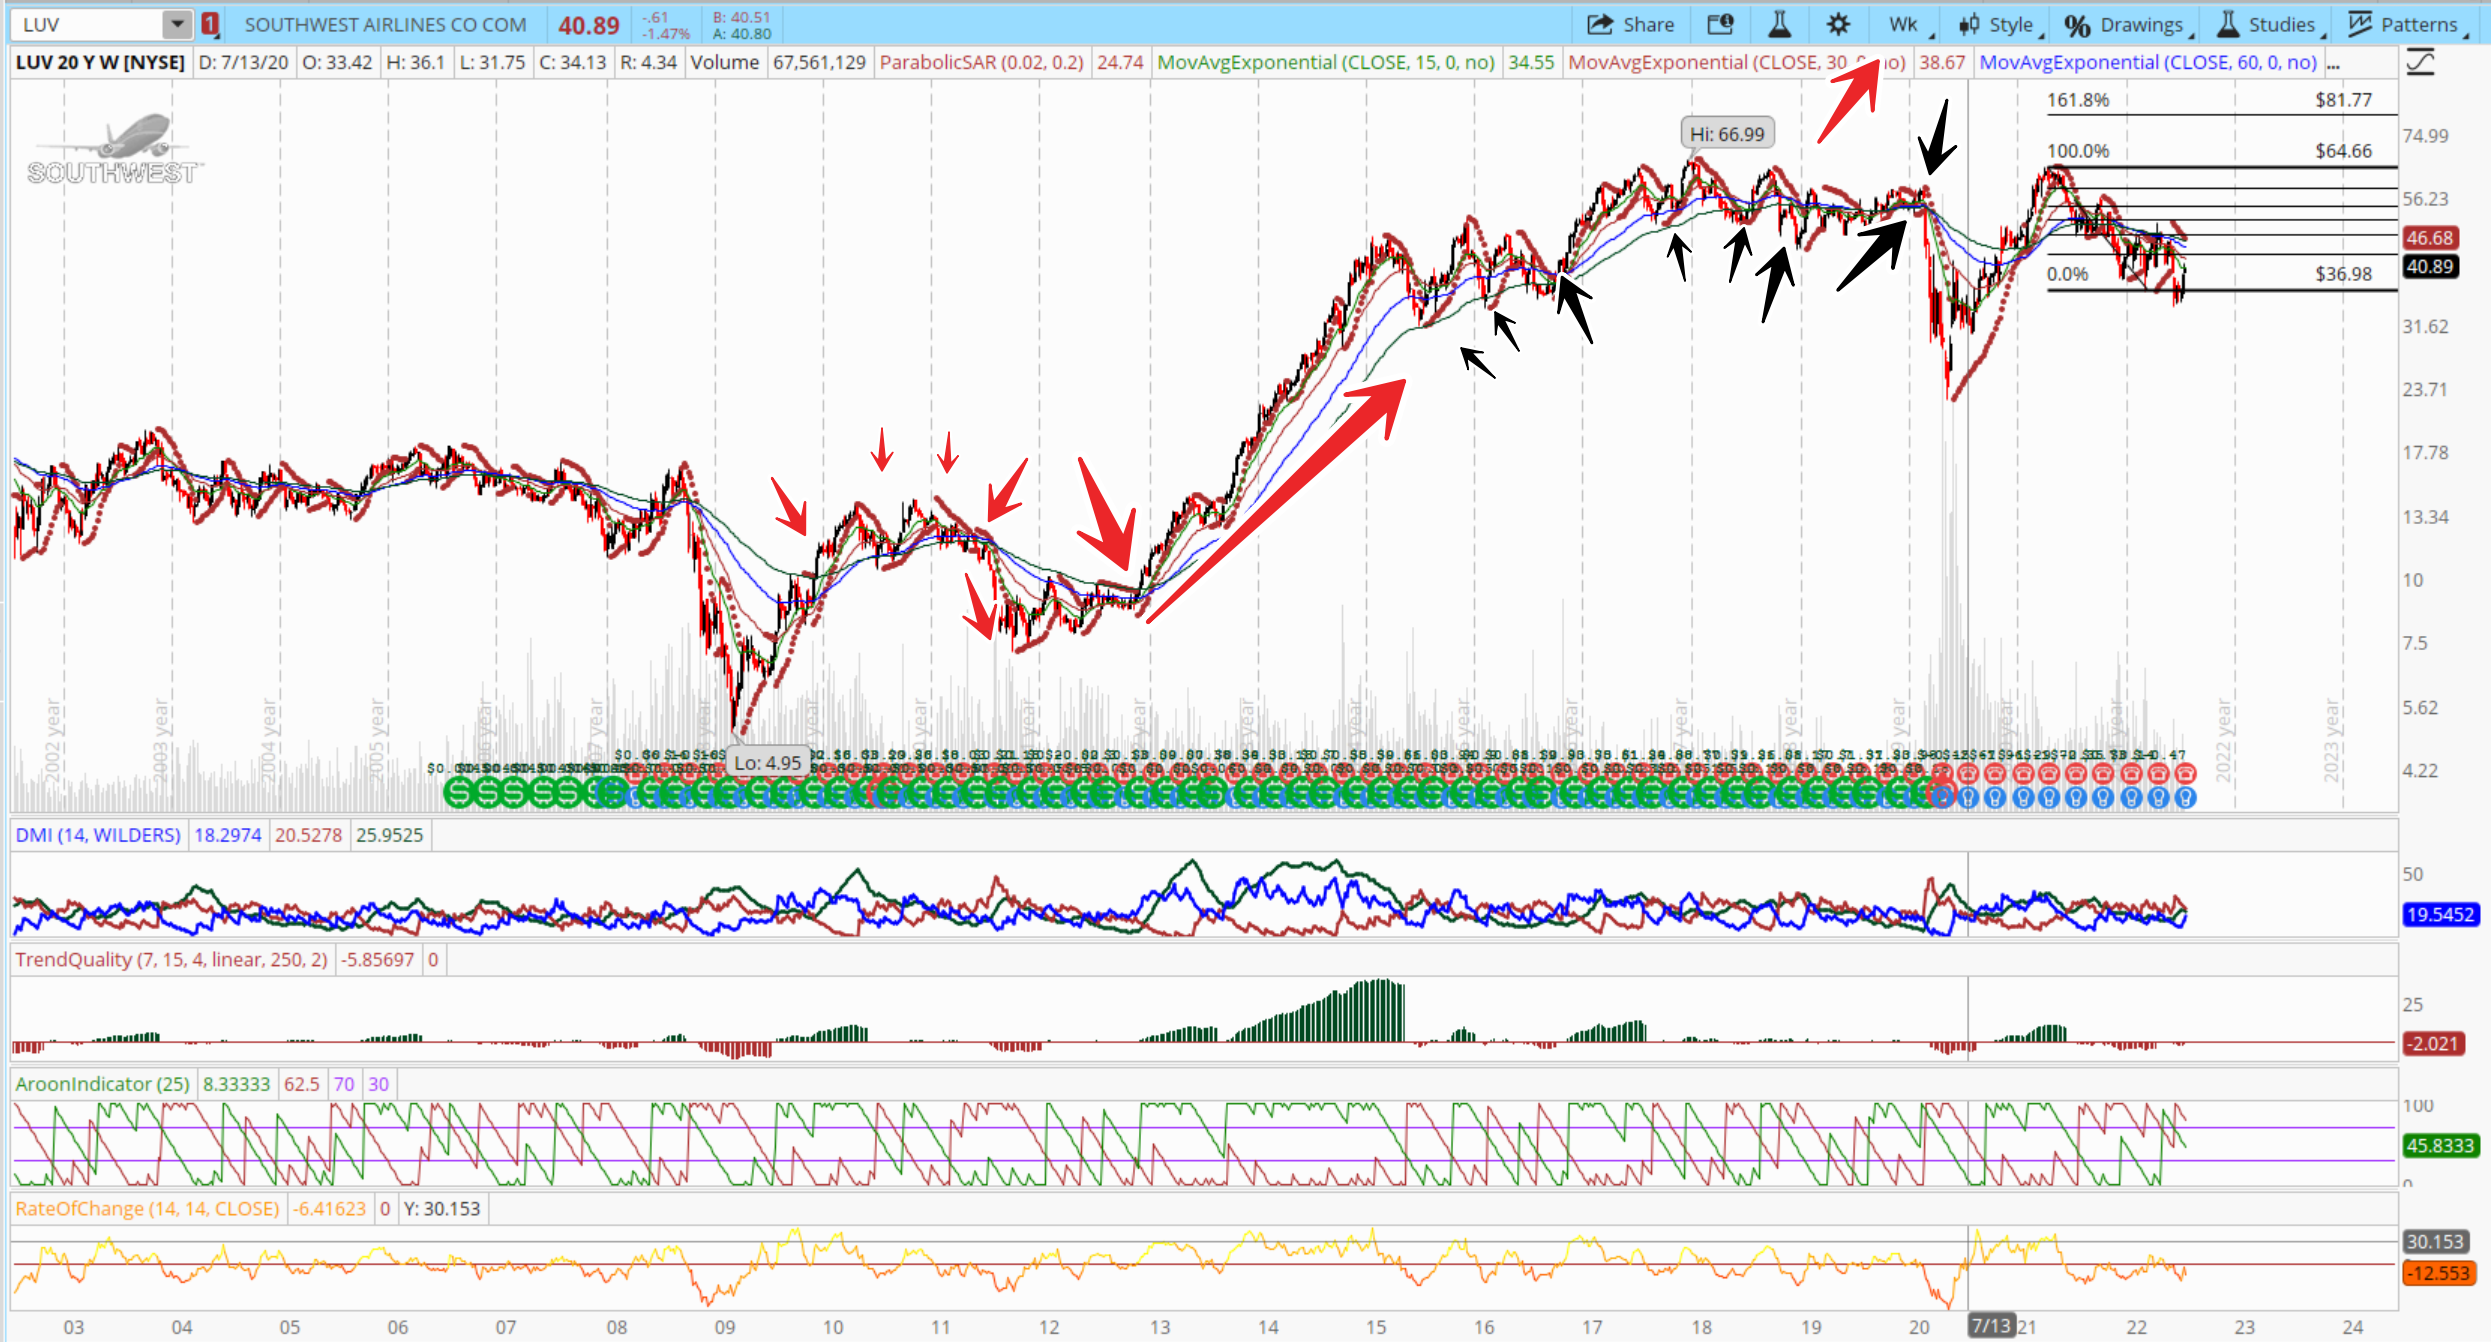Click the red clipboard link number icon

210,25
